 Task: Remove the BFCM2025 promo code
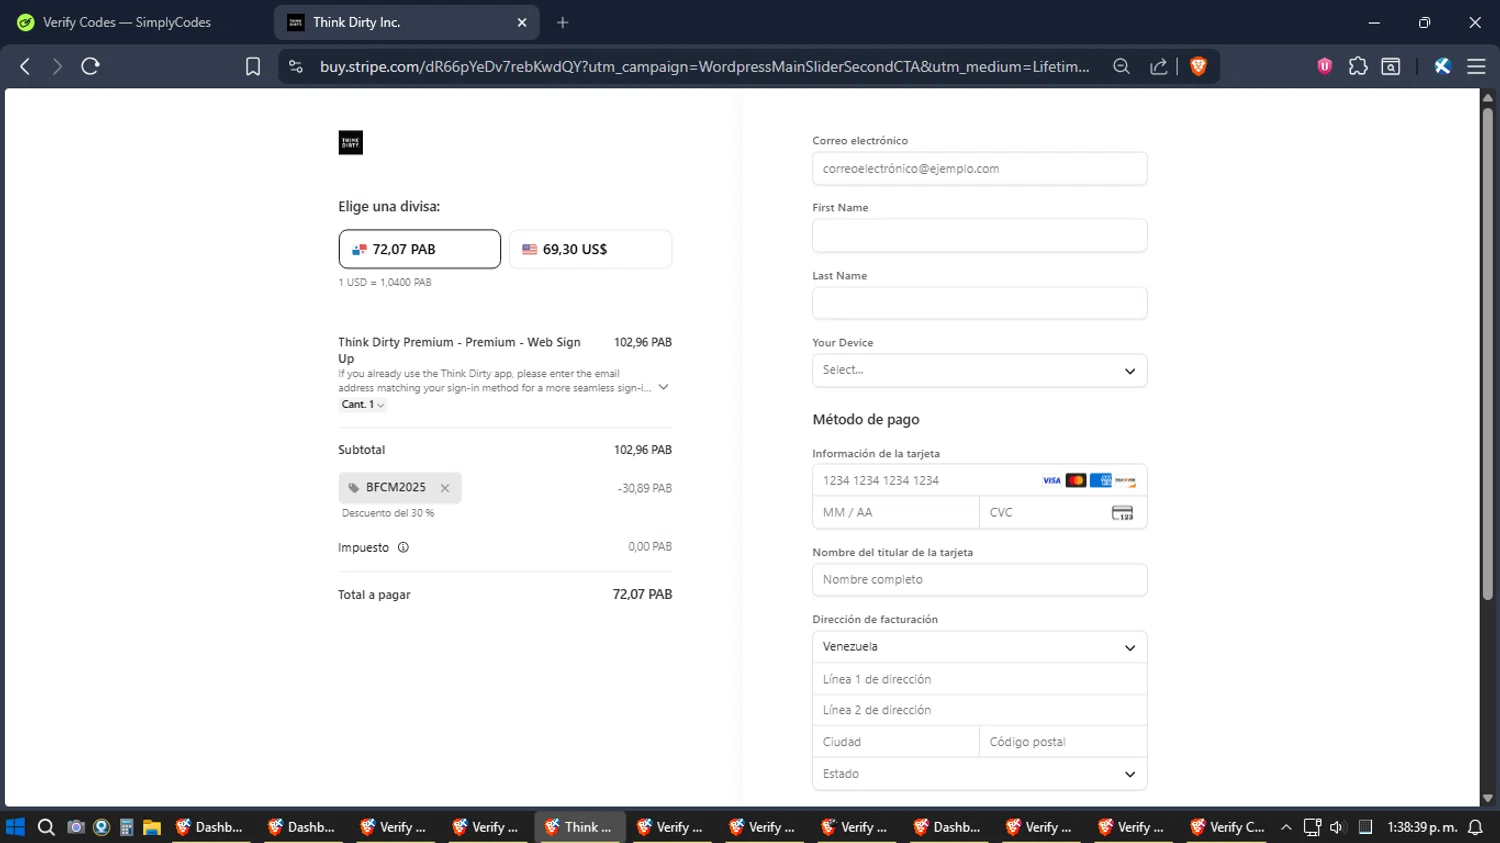tap(445, 488)
